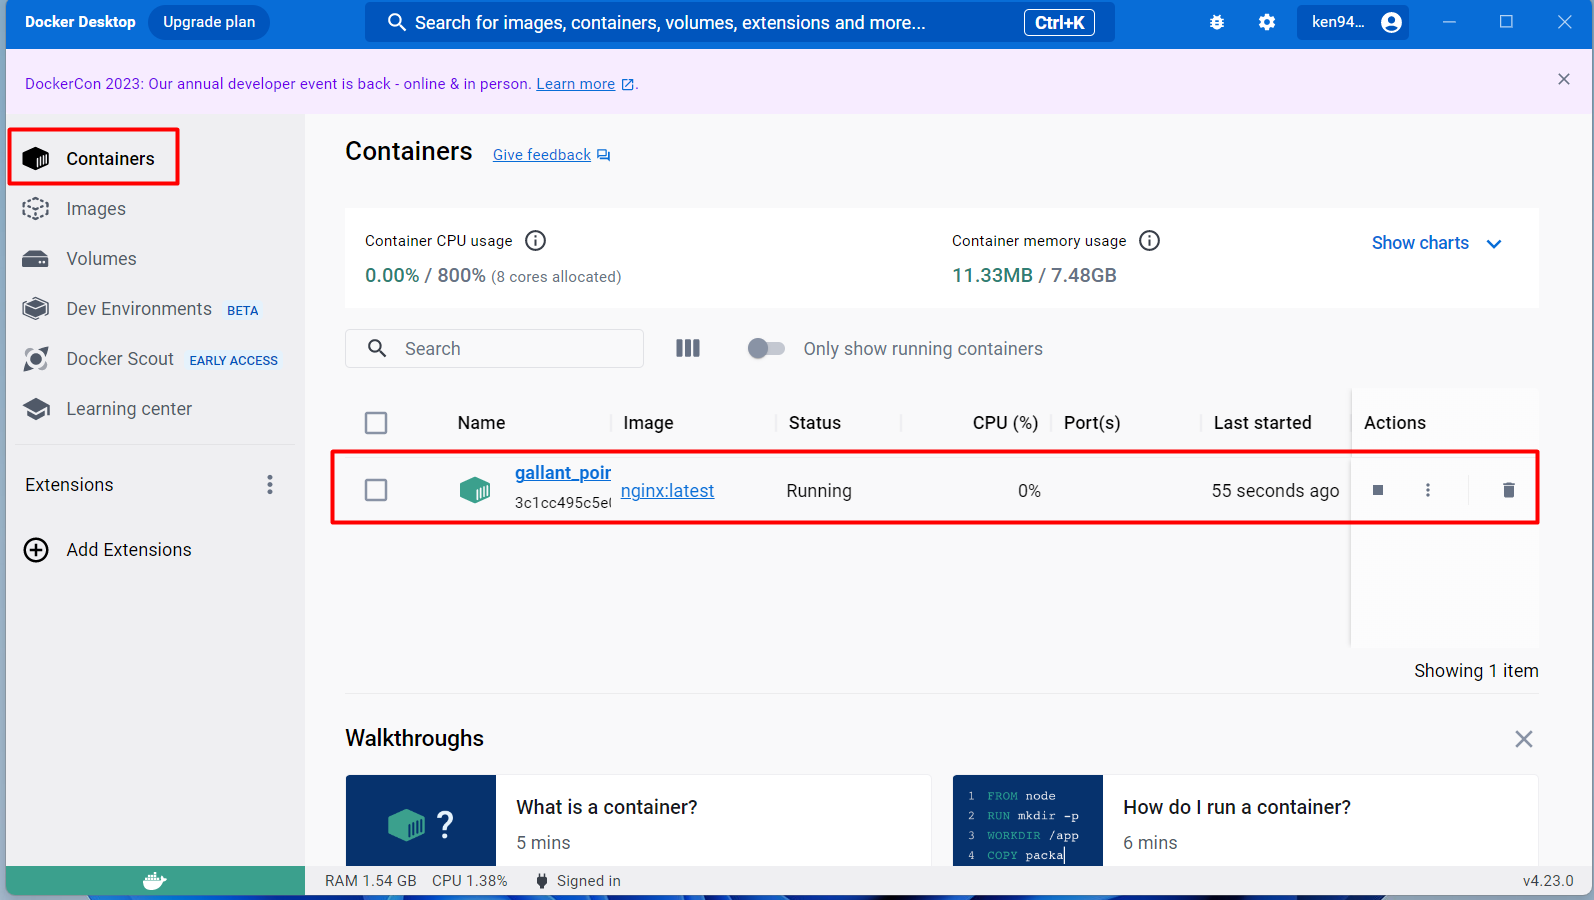This screenshot has height=900, width=1594.
Task: Click the 3c1cc495c5e container ID text
Action: 563,503
